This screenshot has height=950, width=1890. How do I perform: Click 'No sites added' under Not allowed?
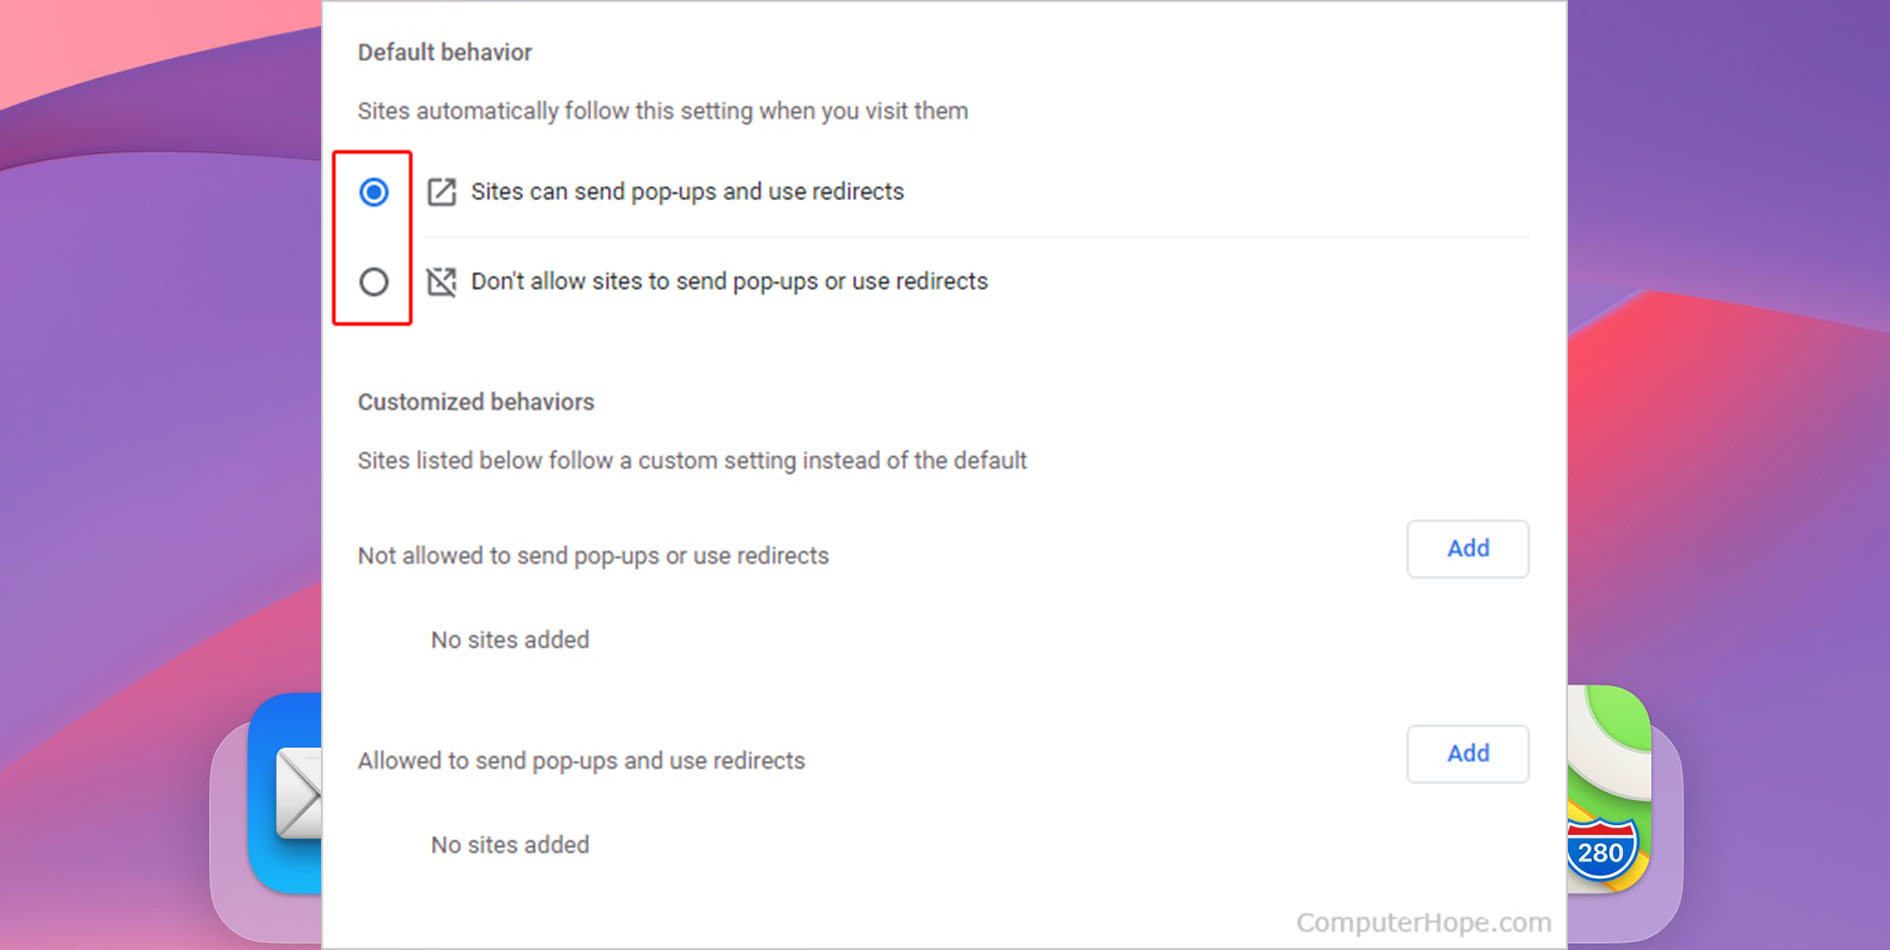[x=510, y=640]
